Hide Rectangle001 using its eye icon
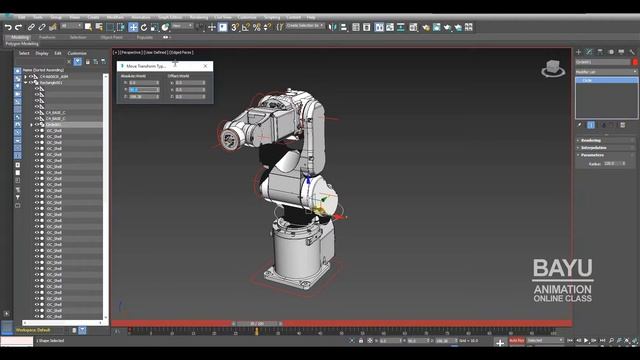Image resolution: width=640 pixels, height=360 pixels. 31,82
